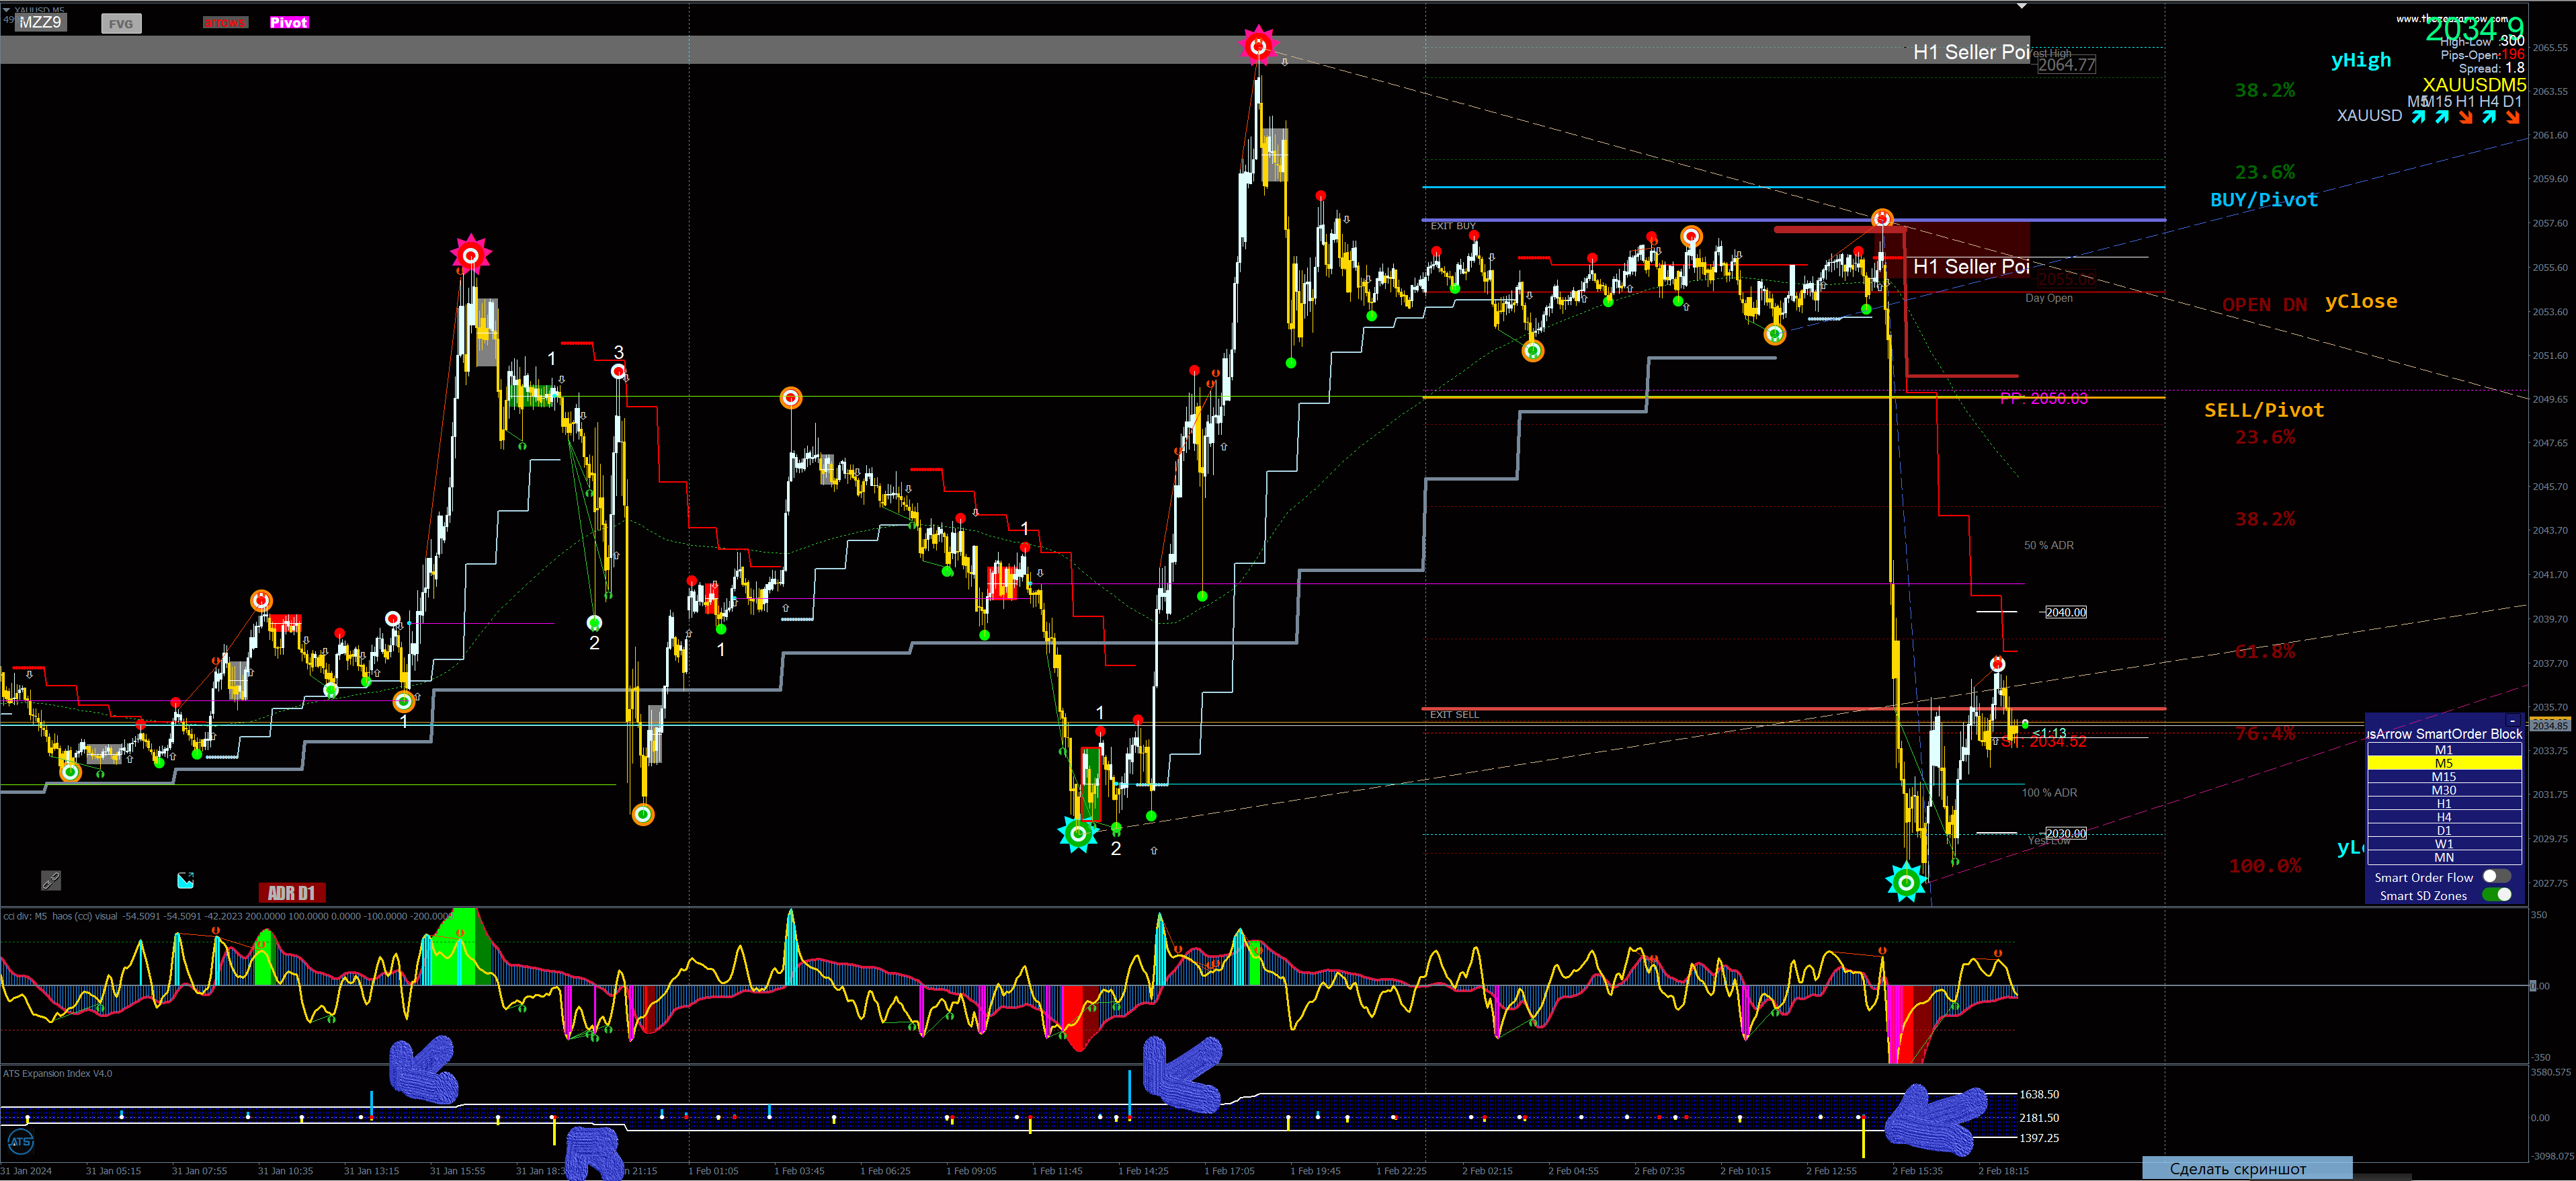2576x1181 pixels.
Task: Click the red ADR D1 label
Action: [x=291, y=893]
